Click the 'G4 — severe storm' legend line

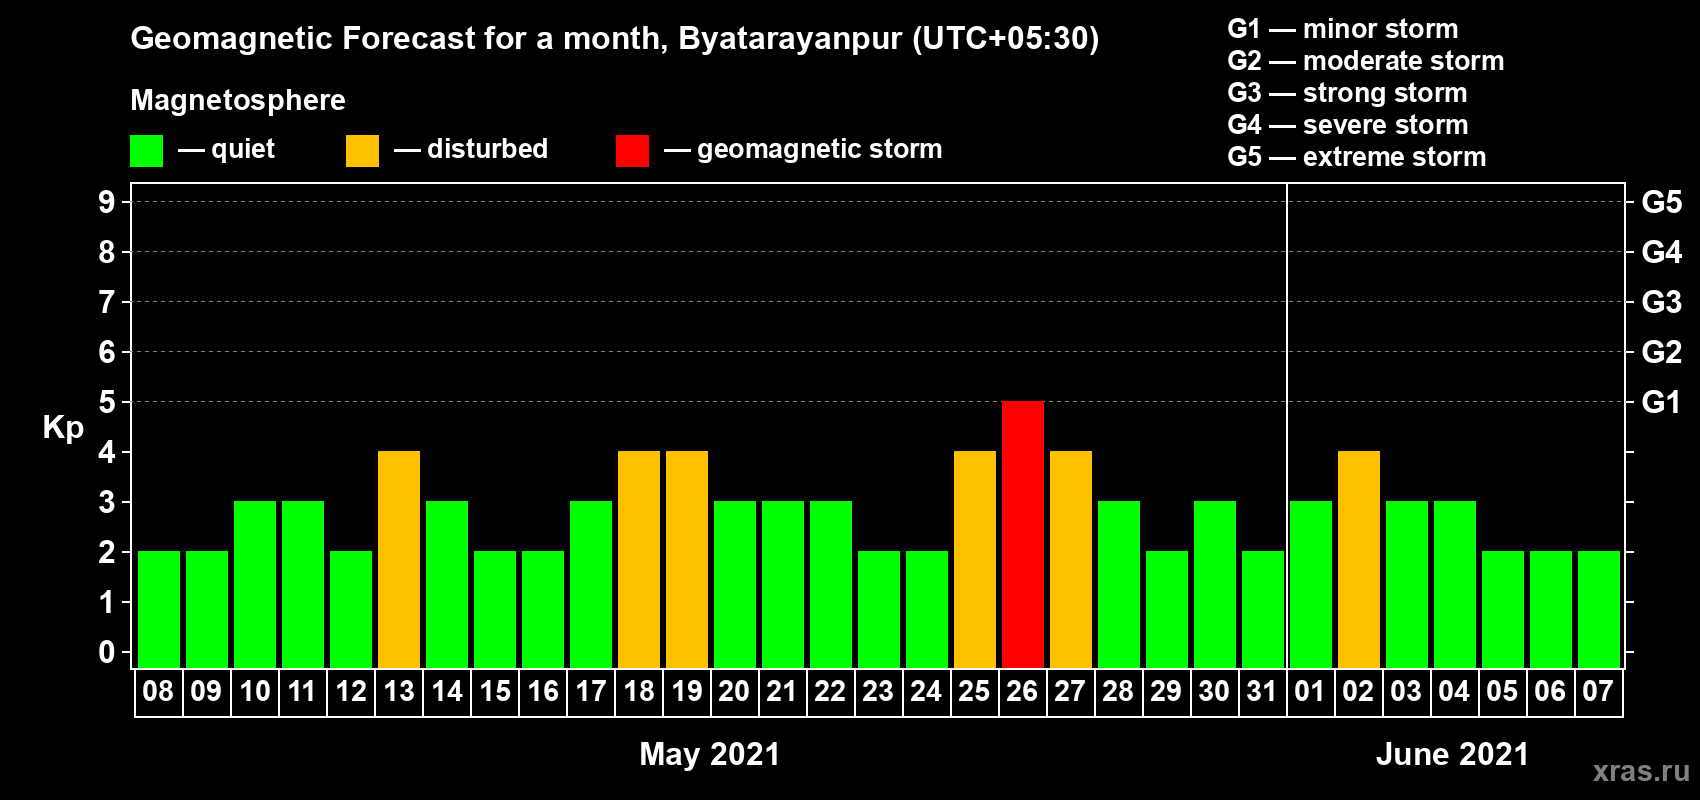(x=1348, y=125)
